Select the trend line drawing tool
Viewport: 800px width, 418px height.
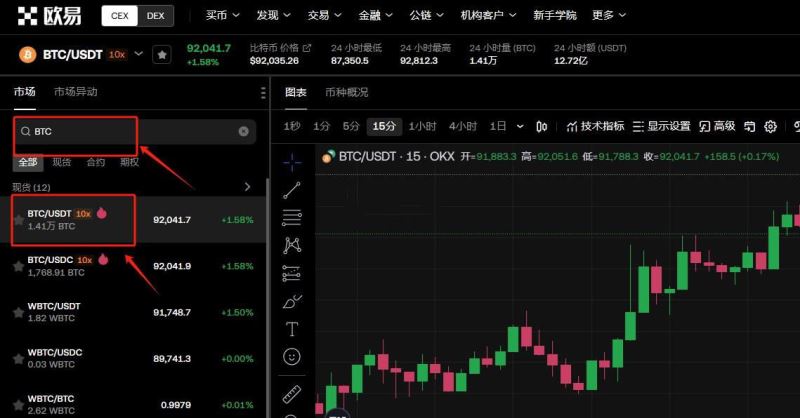point(292,189)
